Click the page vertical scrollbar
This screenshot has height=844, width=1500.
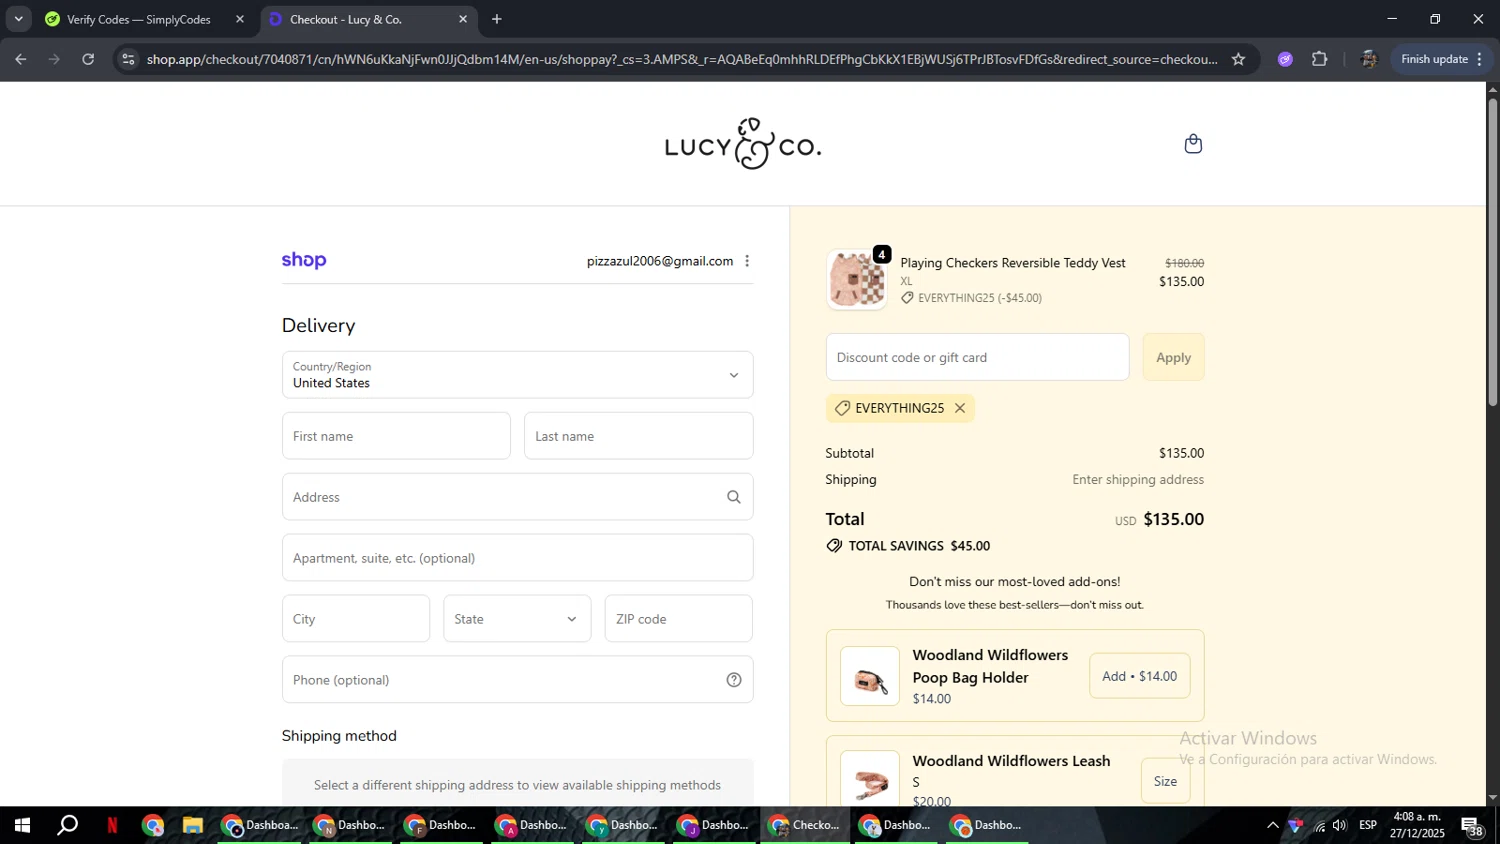(1493, 250)
